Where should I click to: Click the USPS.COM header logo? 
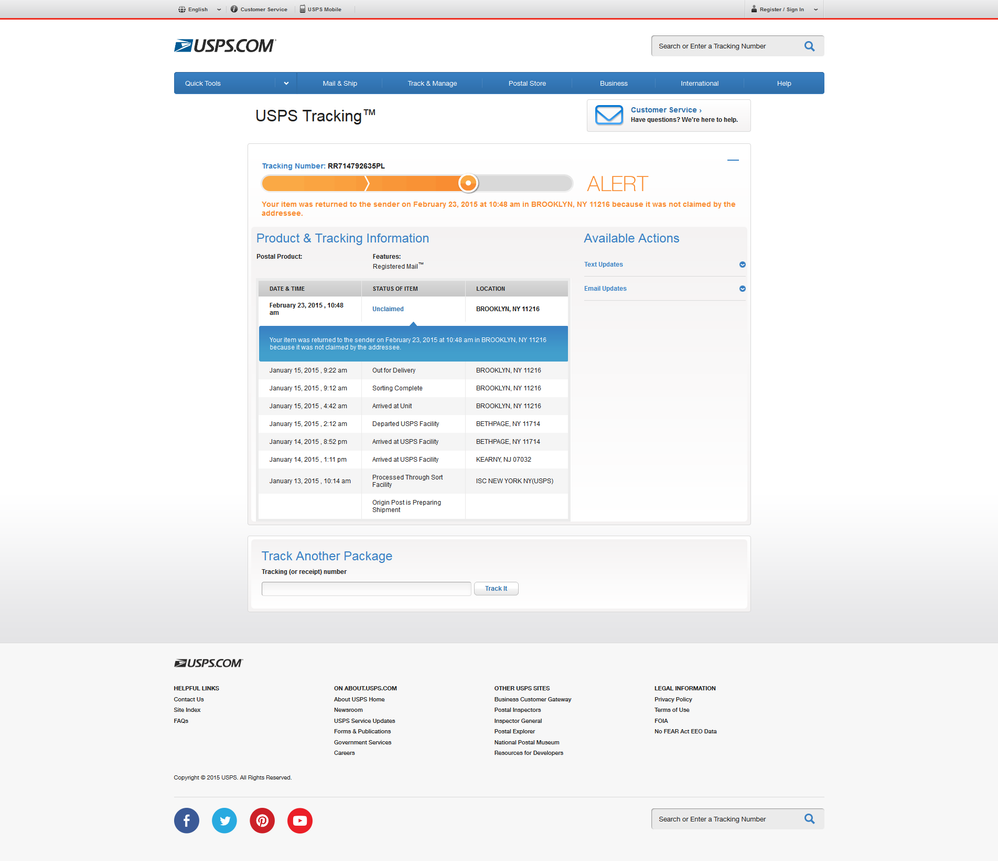coord(225,46)
